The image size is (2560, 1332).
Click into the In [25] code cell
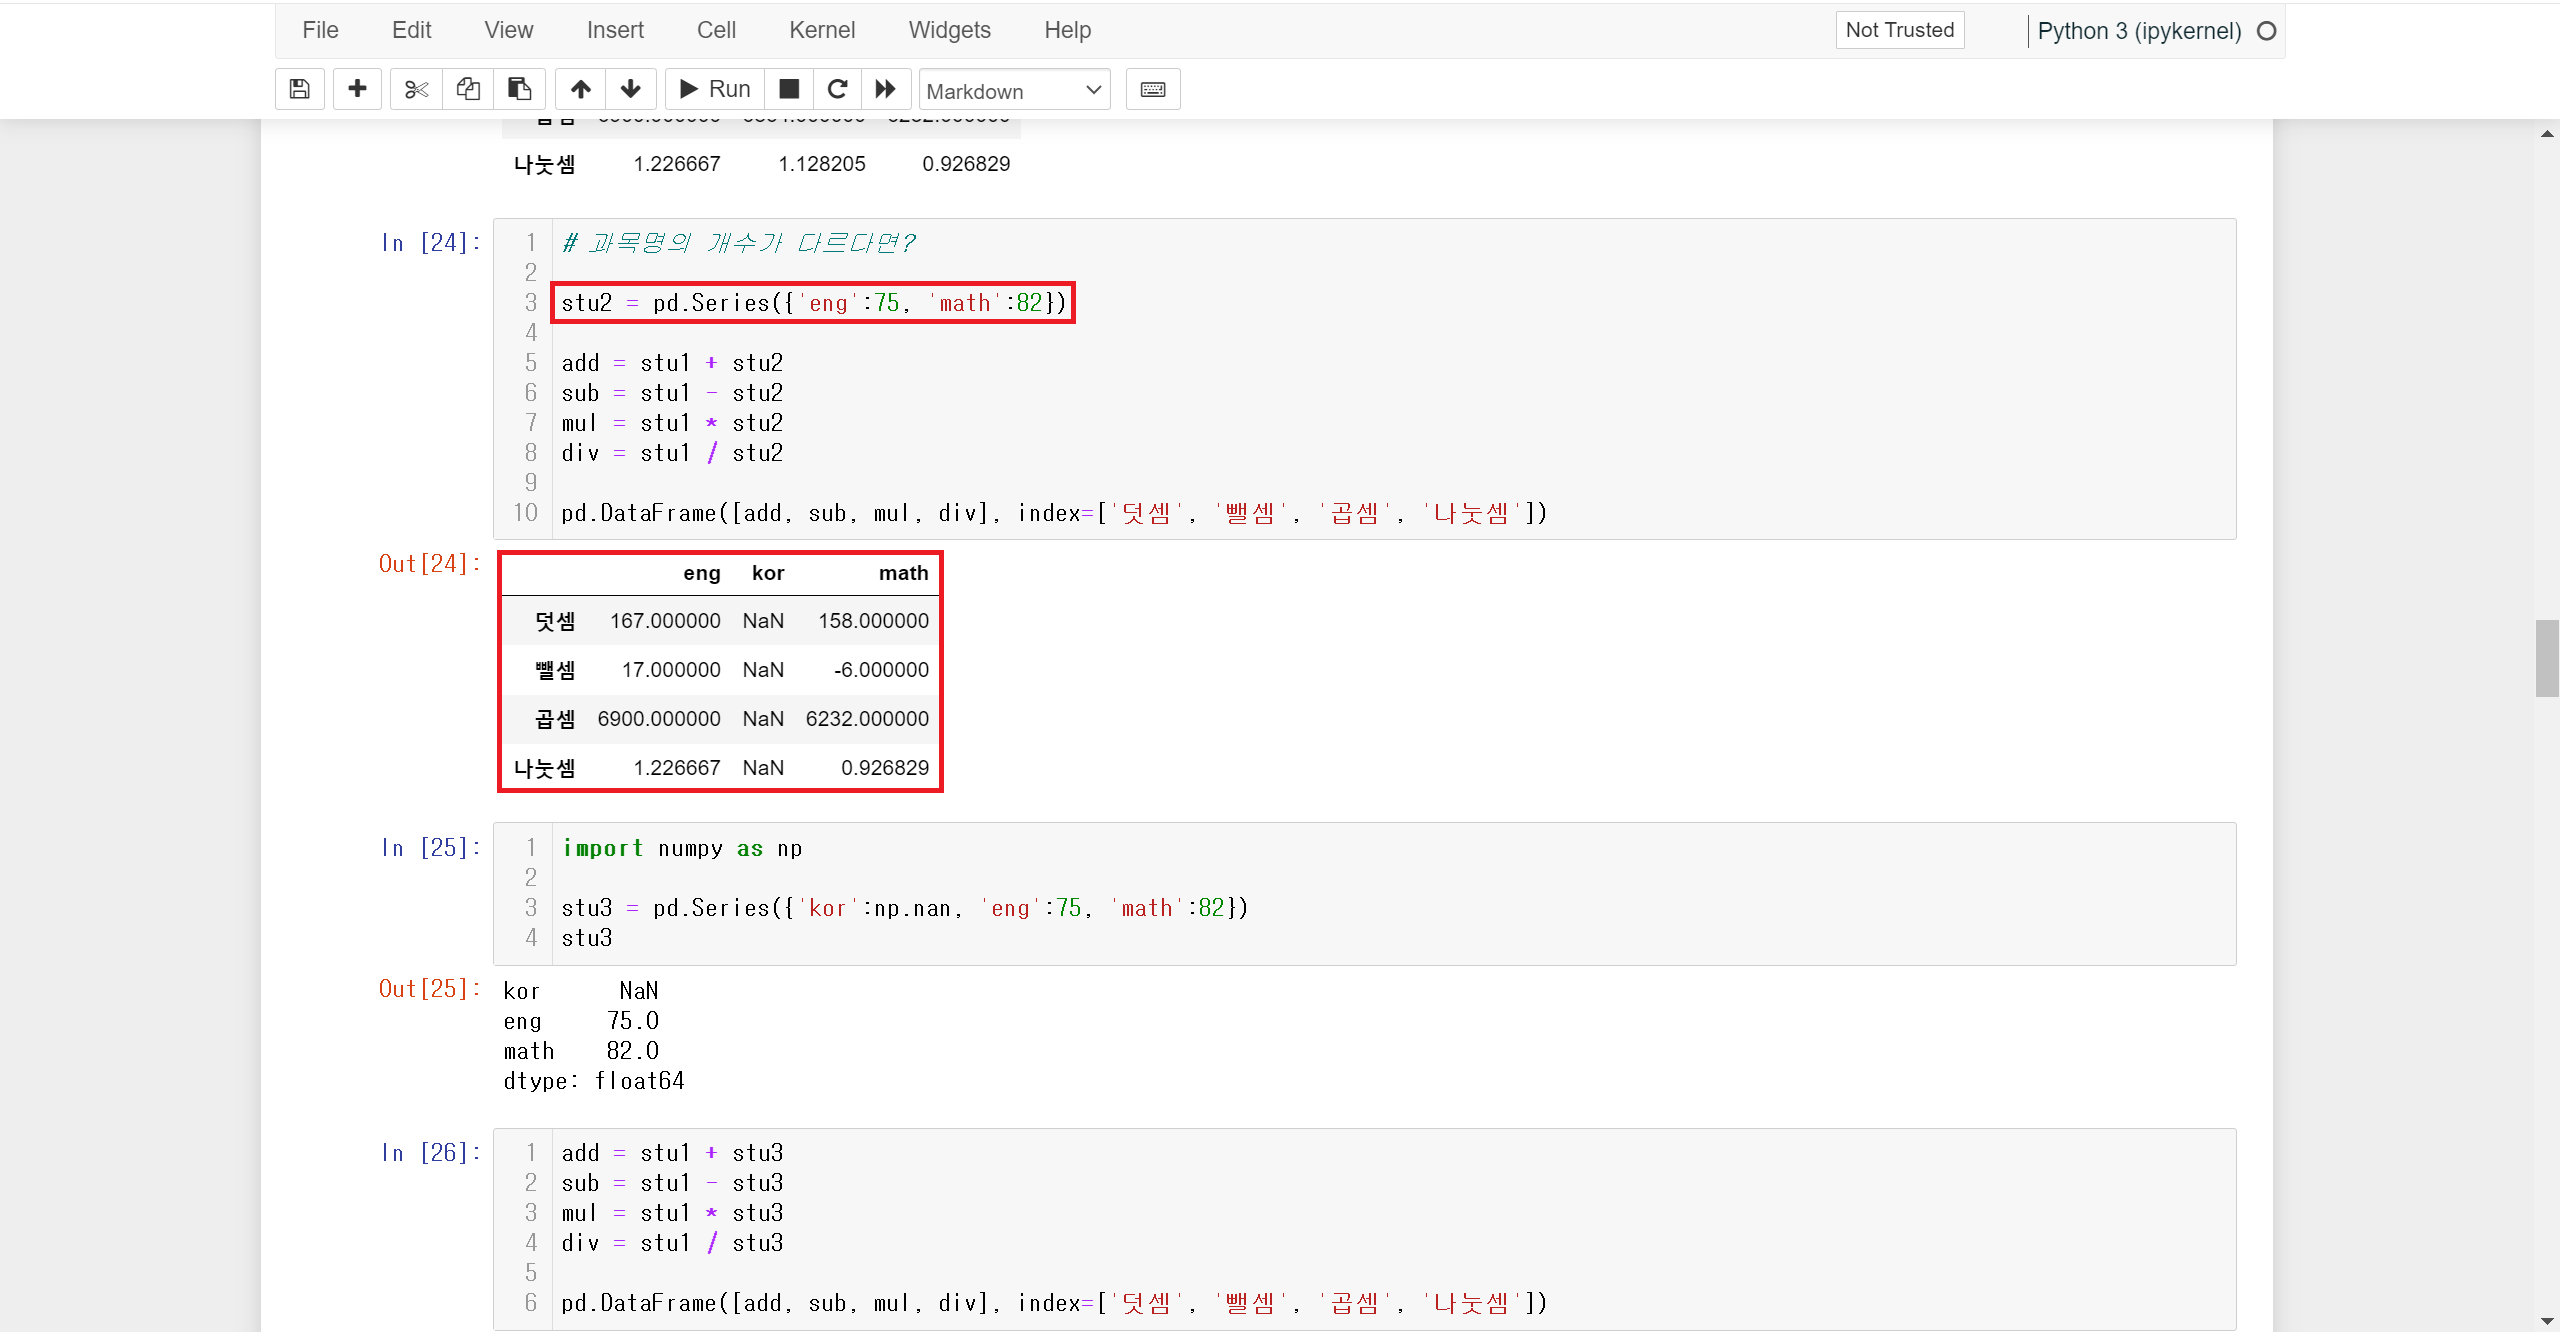(x=1300, y=893)
